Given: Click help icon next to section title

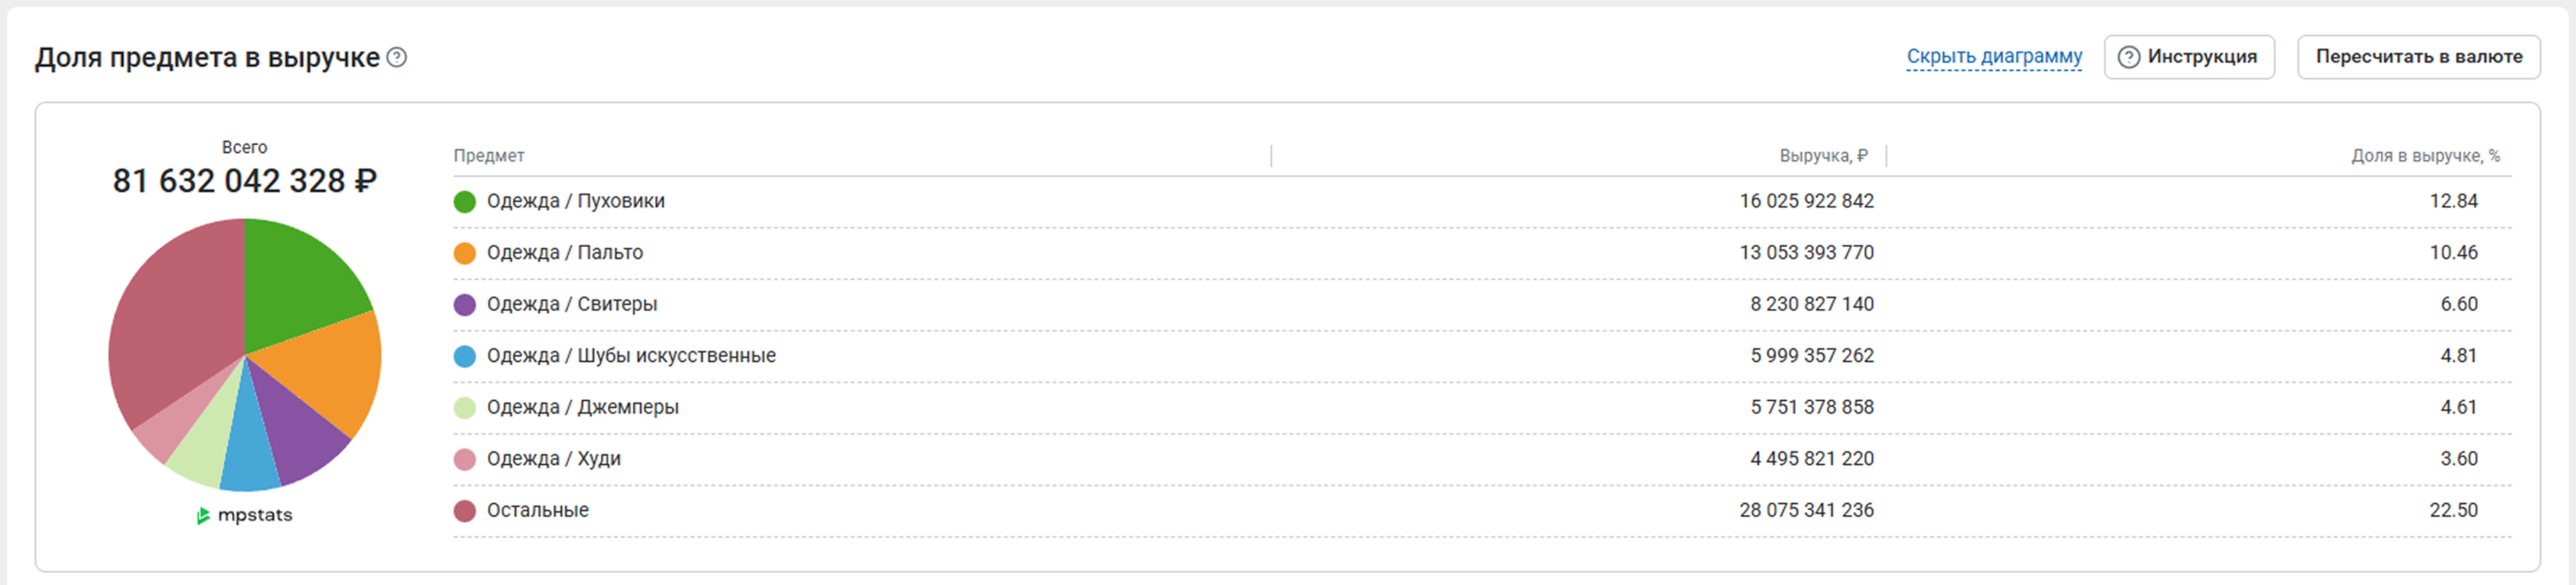Looking at the screenshot, I should point(397,58).
